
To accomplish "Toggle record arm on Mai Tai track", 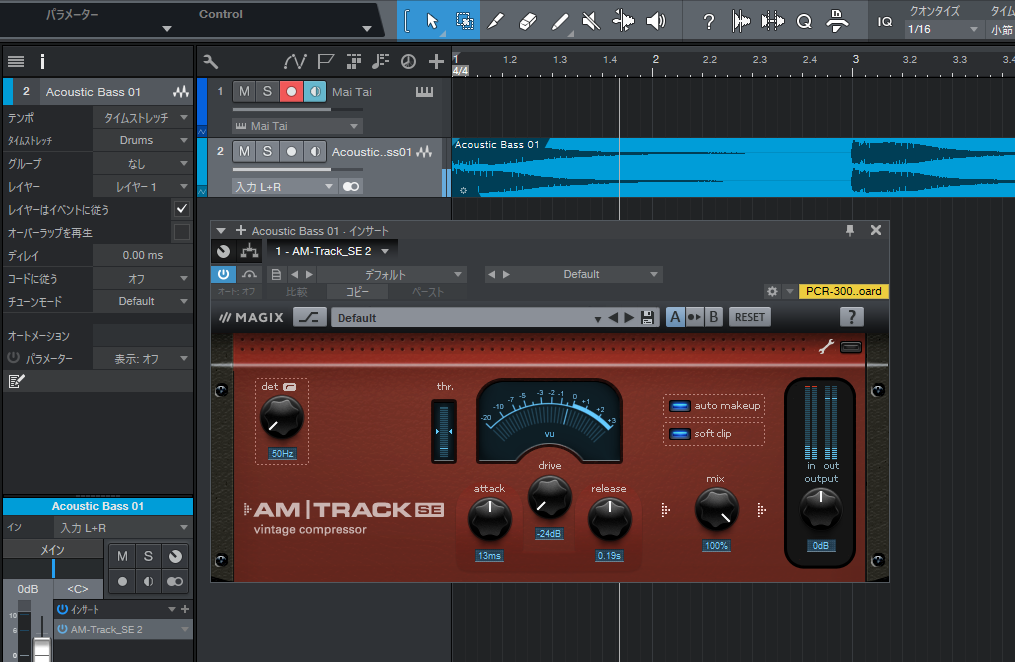I will click(x=291, y=92).
